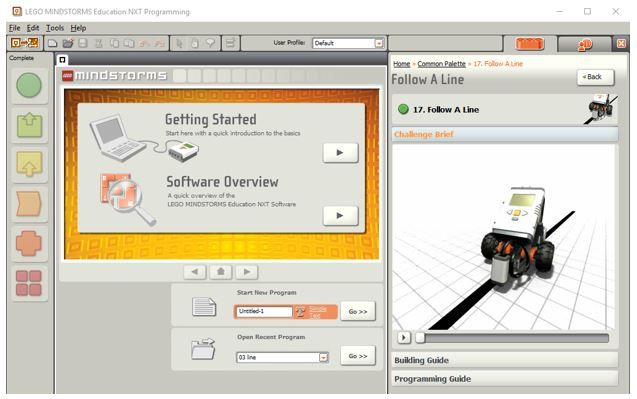Click the home button below the welcome screen
The width and height of the screenshot is (637, 399).
221,271
